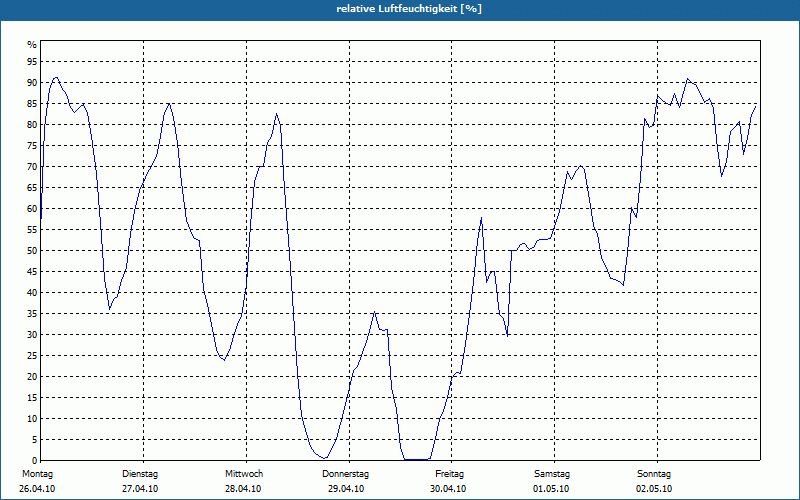The image size is (800, 500).
Task: Click the chart title 'relative Luftfeuchtigkeit [%]'
Action: pyautogui.click(x=409, y=9)
